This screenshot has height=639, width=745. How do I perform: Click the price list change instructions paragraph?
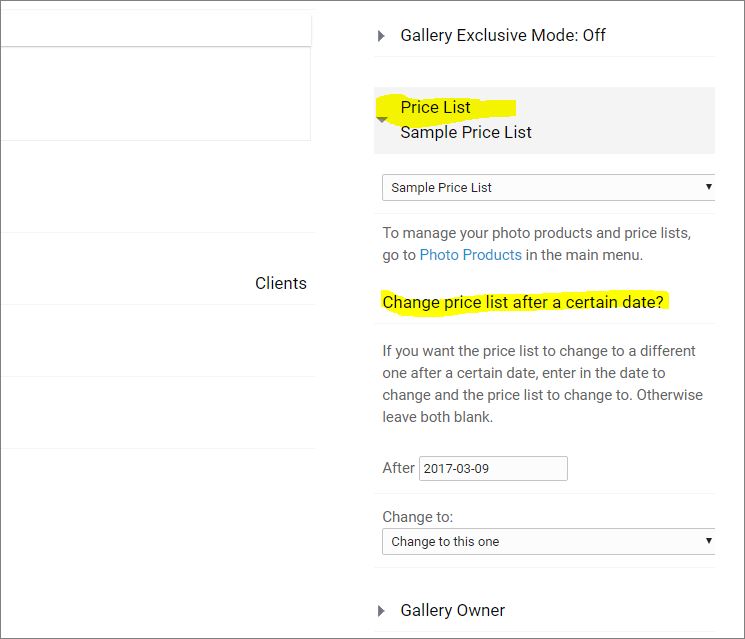(x=542, y=384)
